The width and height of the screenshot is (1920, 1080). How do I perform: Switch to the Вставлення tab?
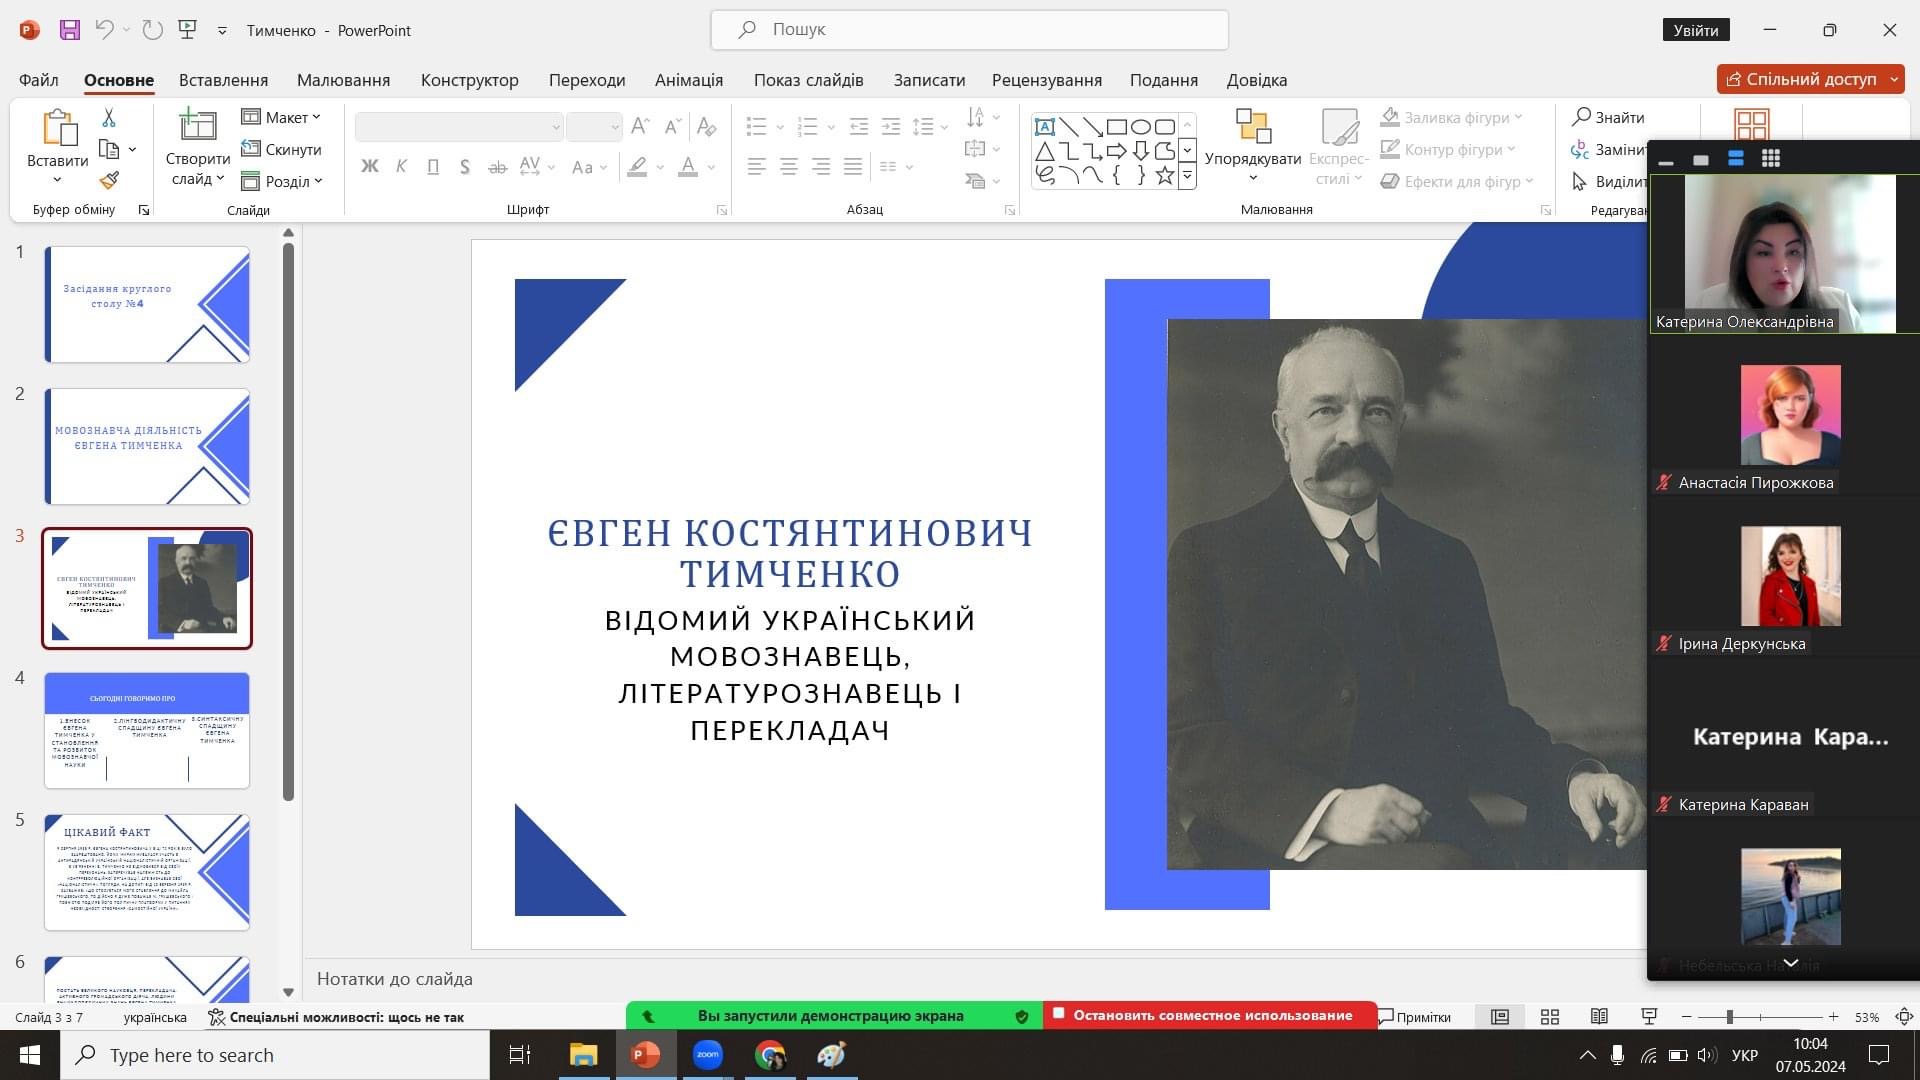(223, 80)
